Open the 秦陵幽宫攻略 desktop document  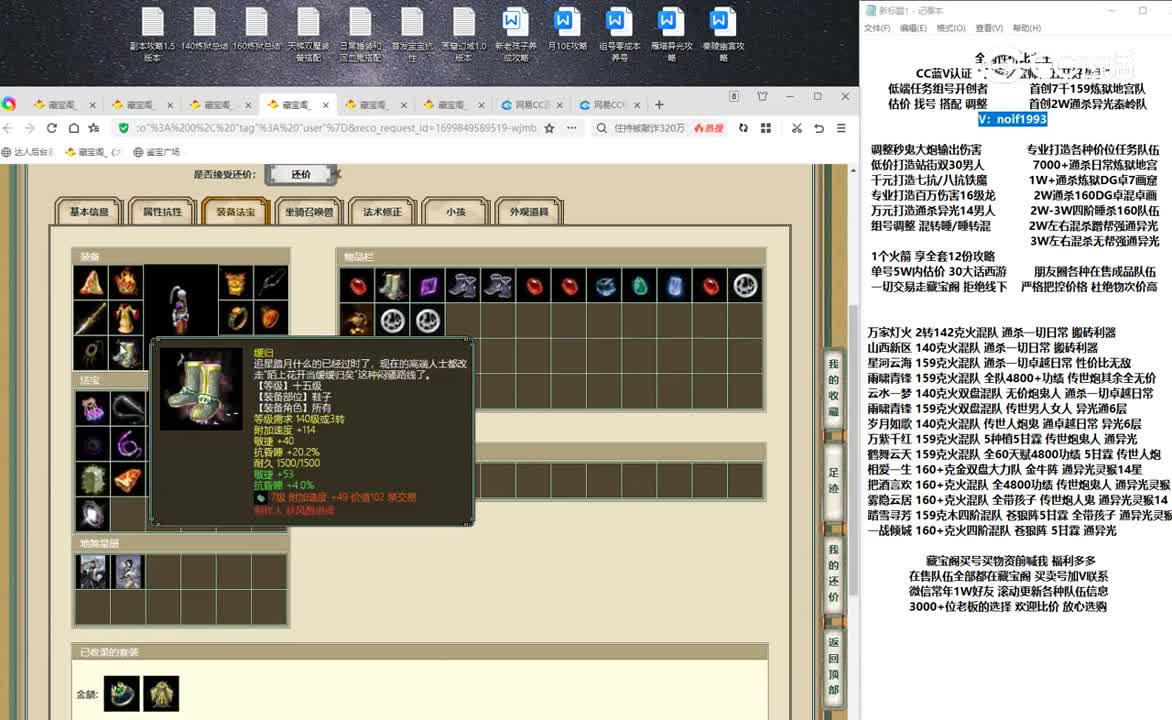pos(723,34)
